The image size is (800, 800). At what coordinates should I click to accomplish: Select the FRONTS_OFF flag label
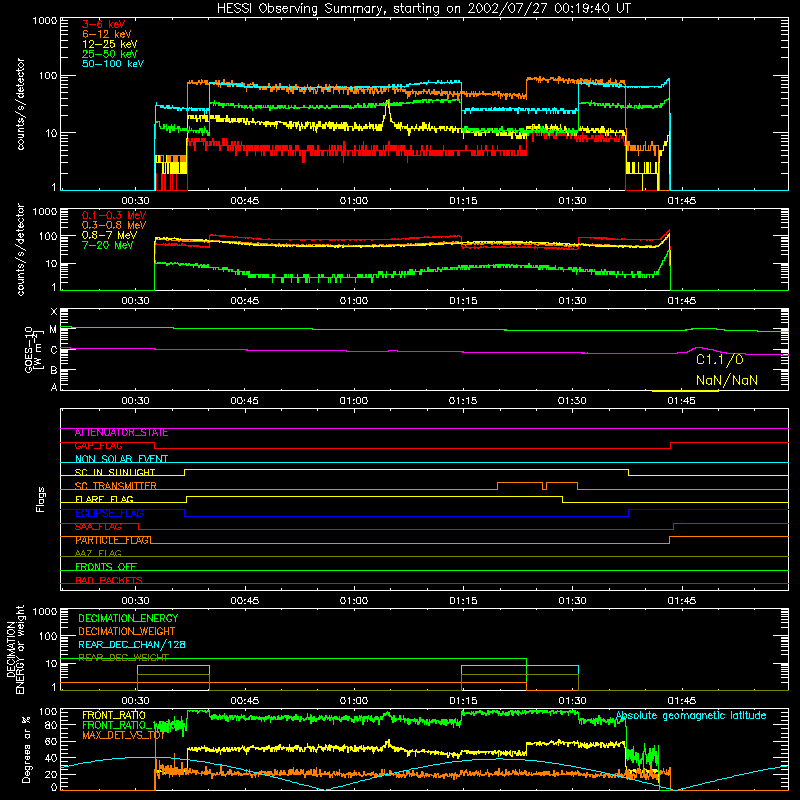106,567
